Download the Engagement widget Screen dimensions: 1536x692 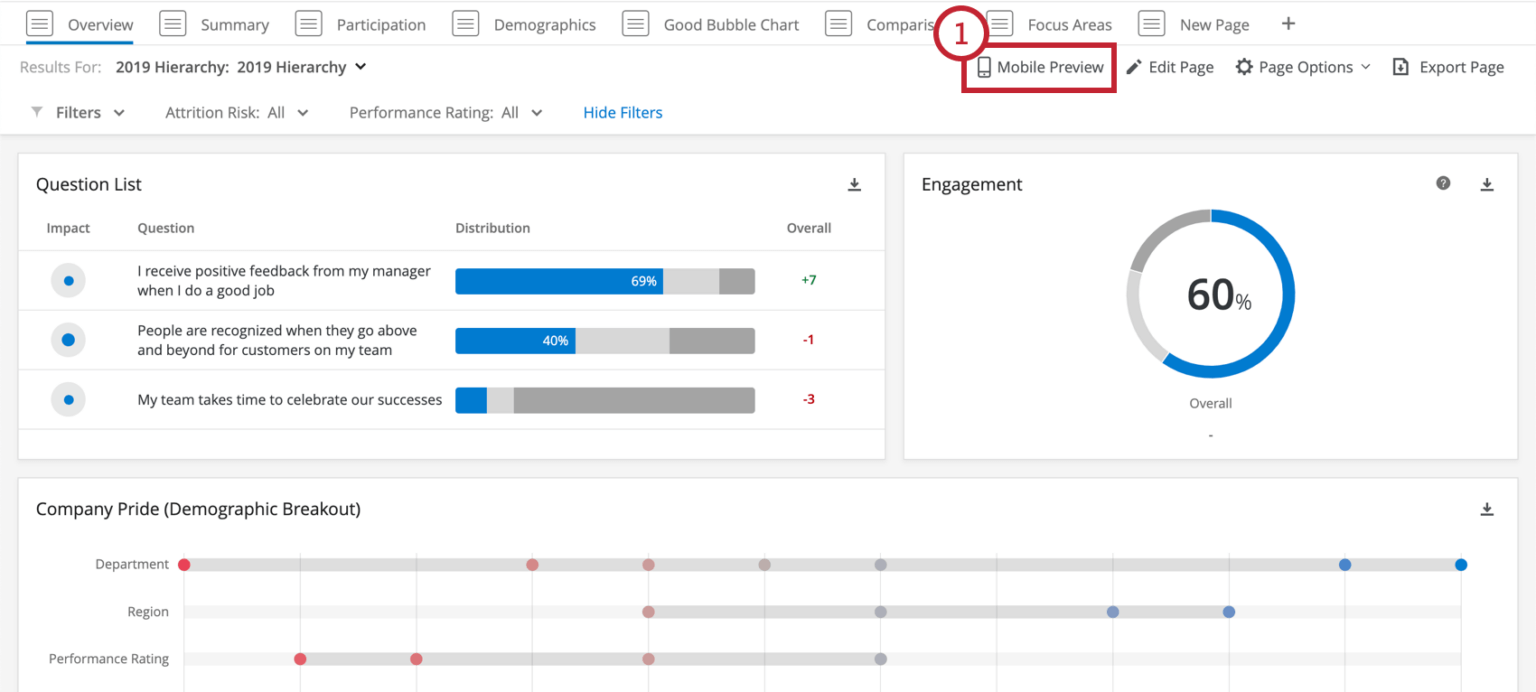tap(1487, 185)
